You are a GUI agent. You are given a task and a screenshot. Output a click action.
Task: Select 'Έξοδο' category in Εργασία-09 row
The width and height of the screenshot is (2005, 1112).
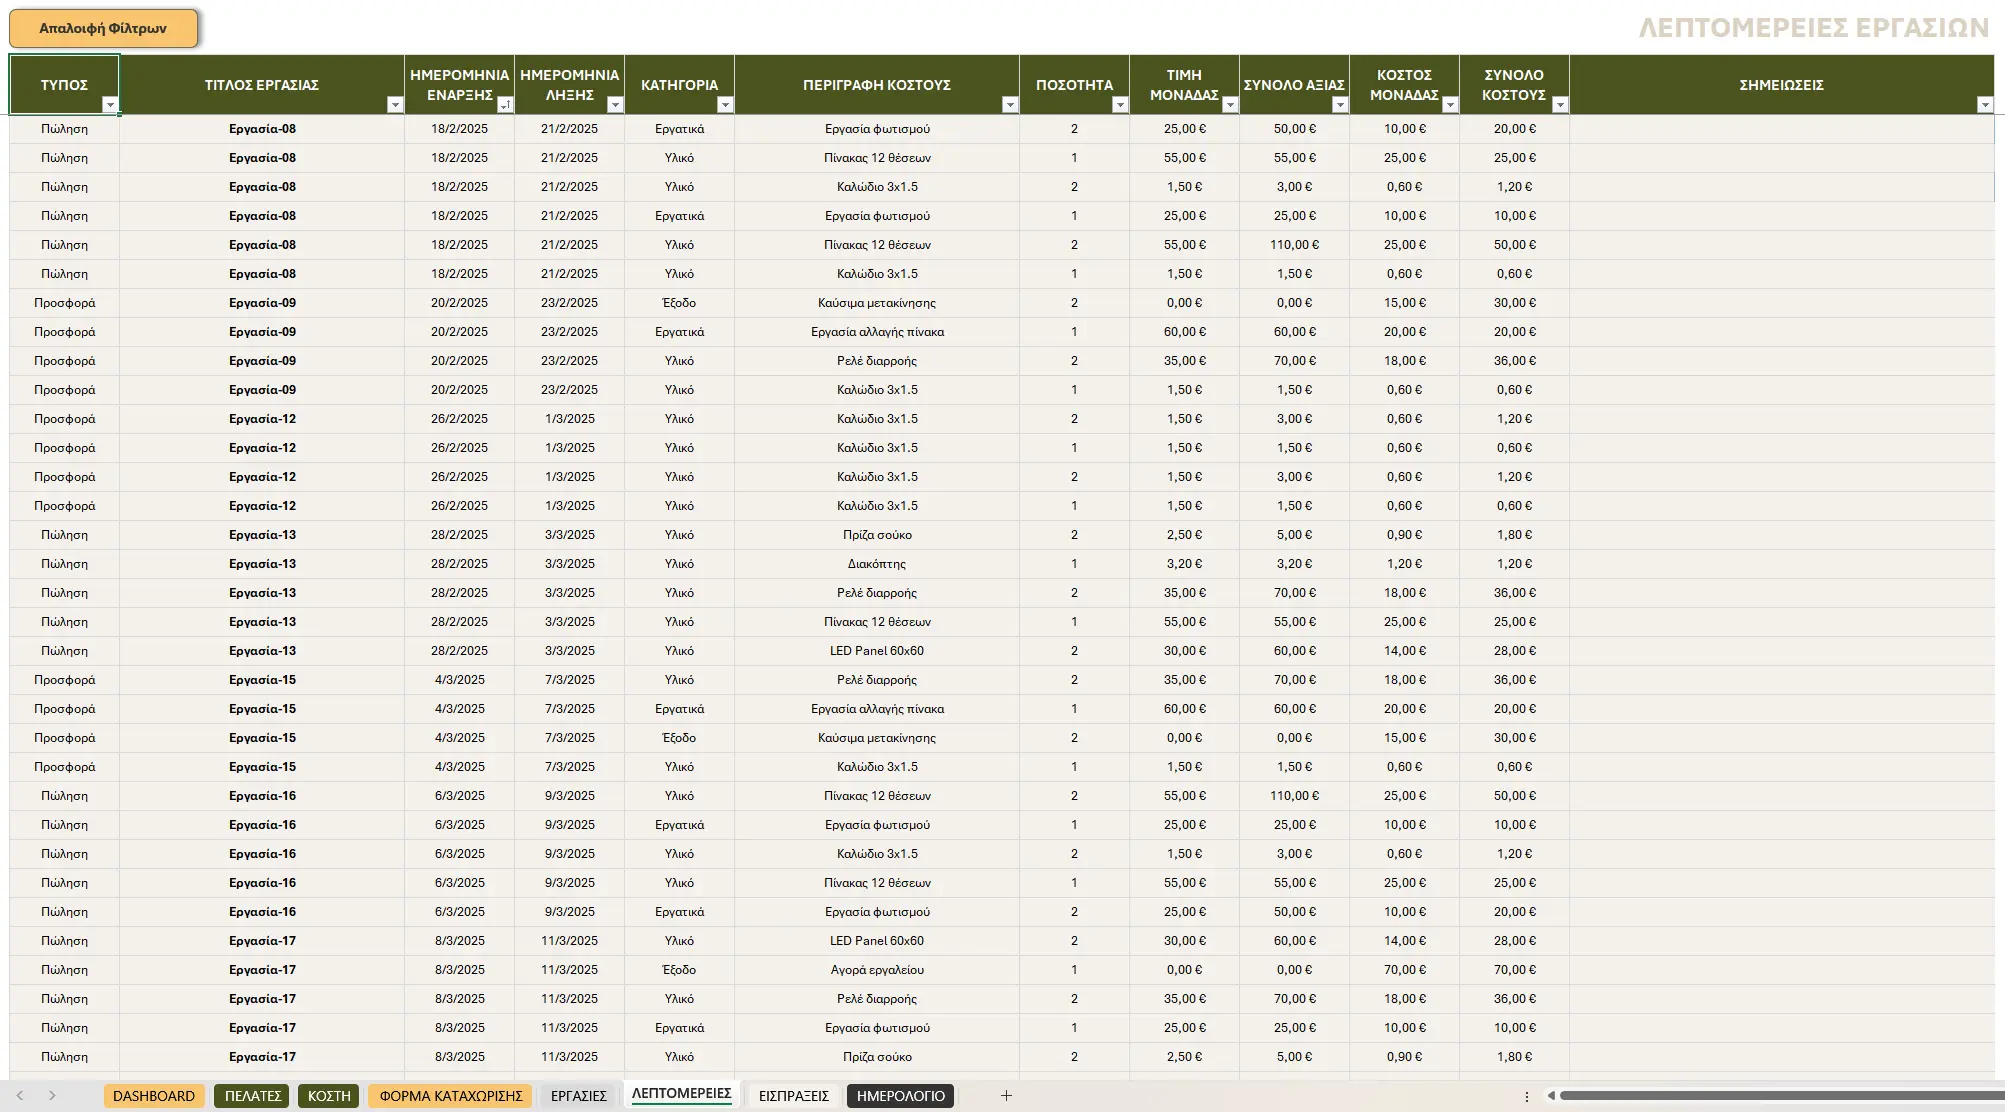[x=679, y=303]
